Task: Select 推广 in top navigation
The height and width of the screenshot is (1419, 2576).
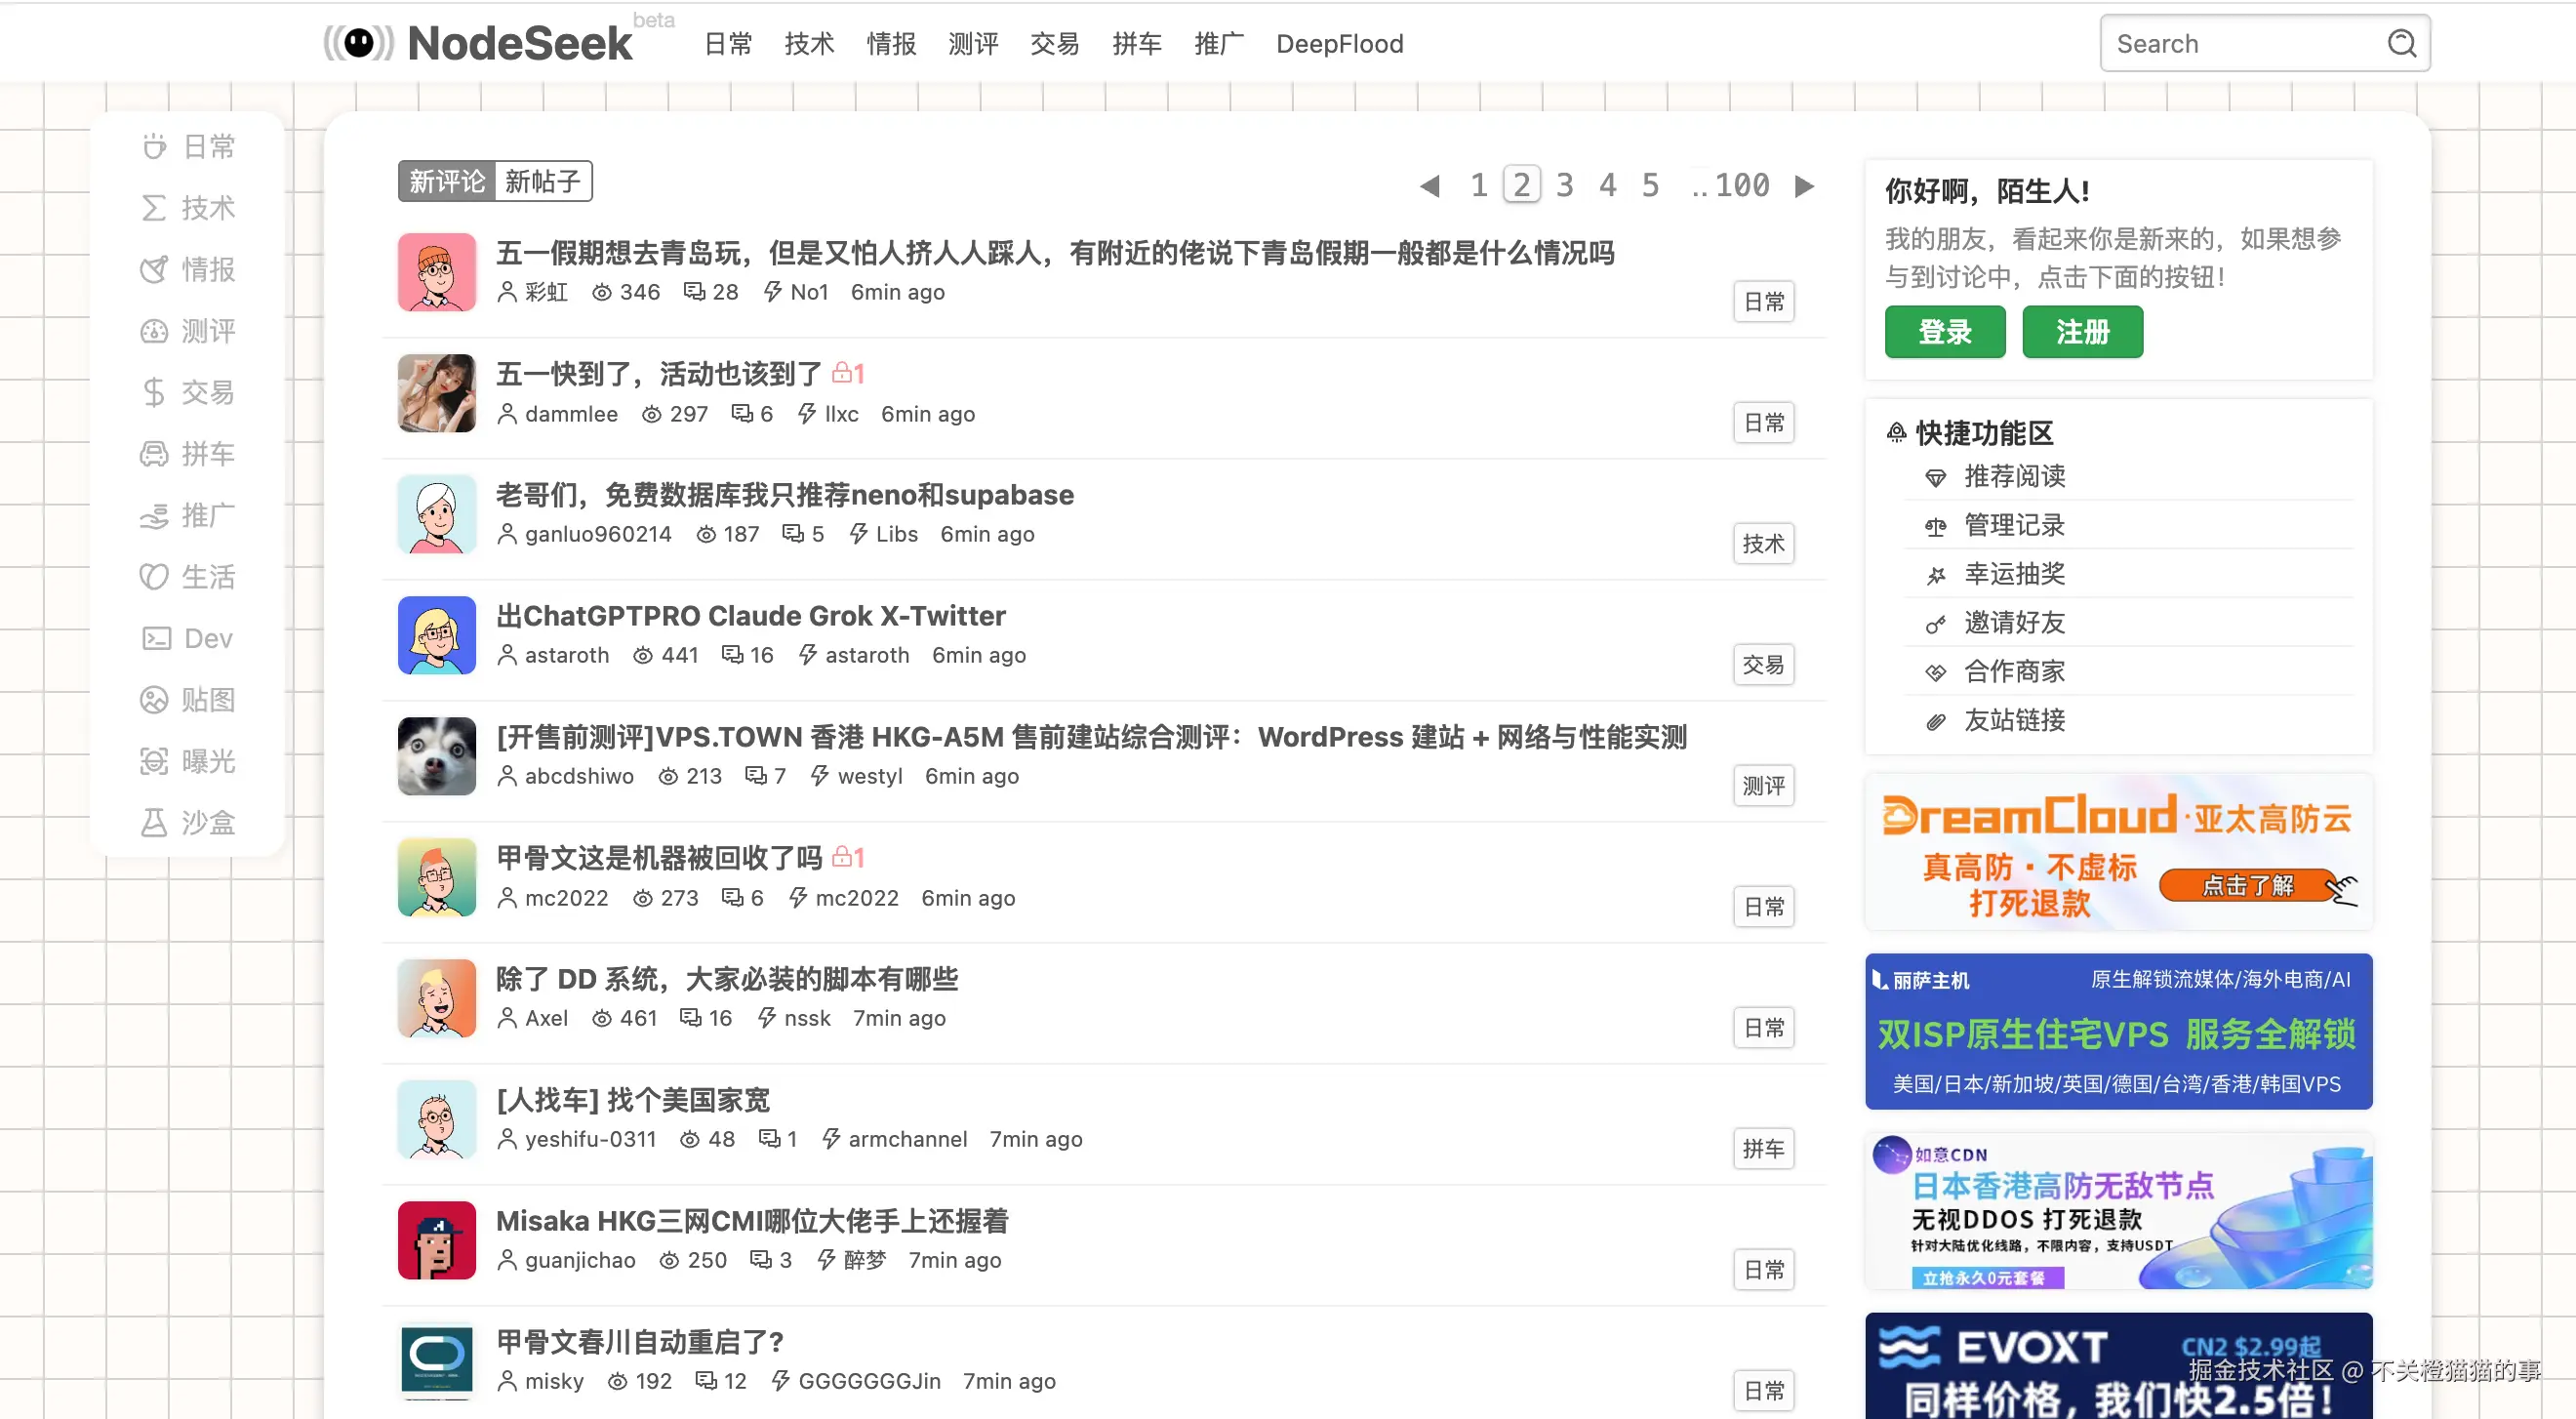Action: 1219,44
